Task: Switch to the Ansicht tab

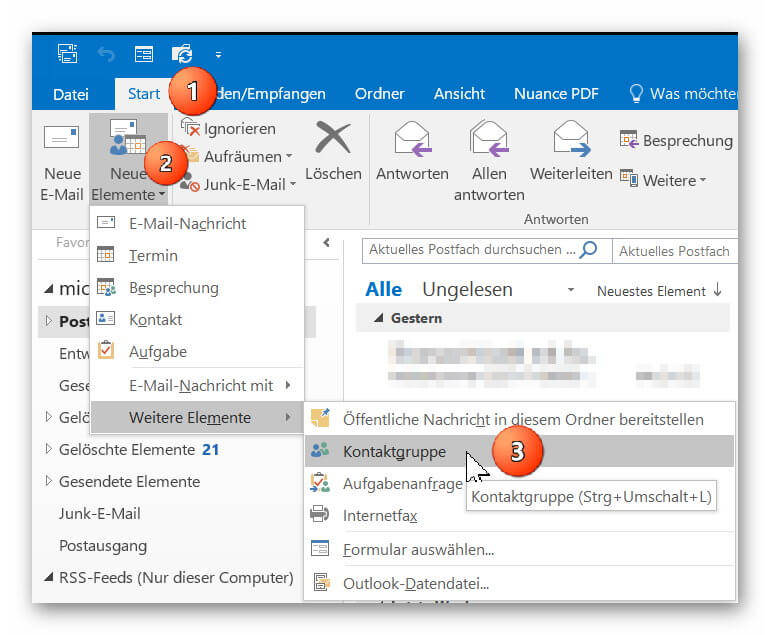Action: tap(459, 93)
